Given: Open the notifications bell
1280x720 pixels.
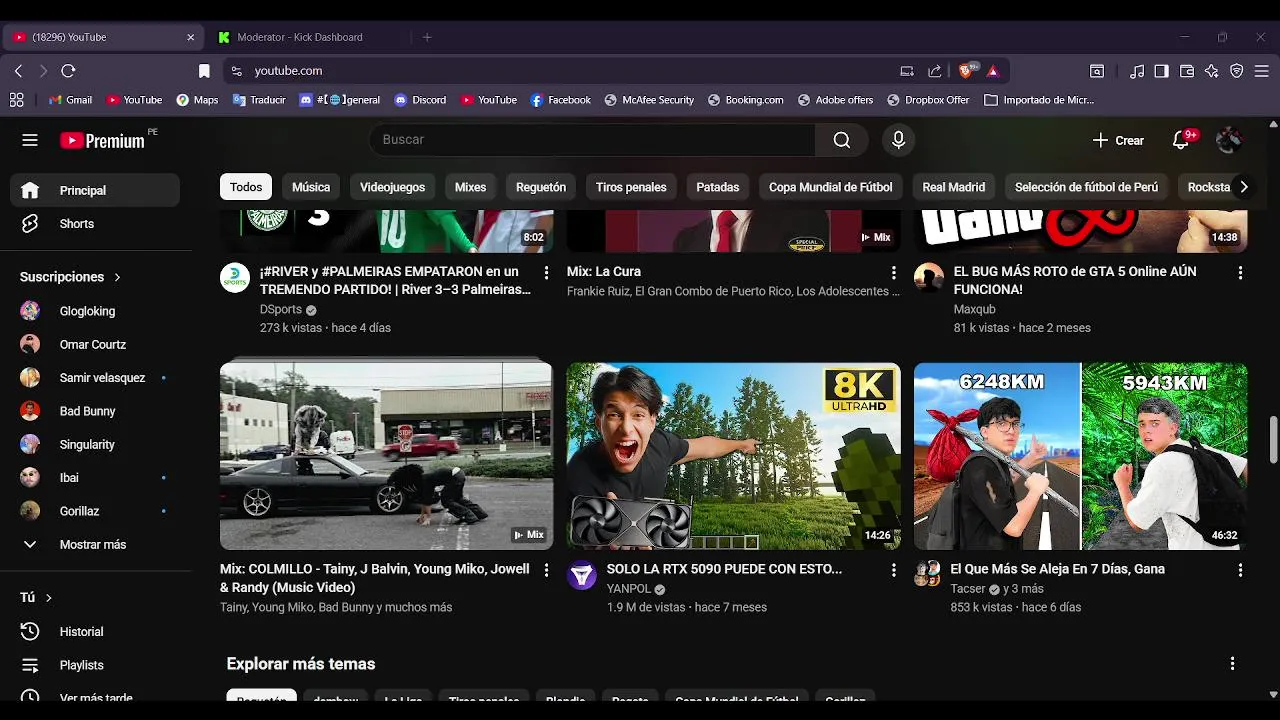Looking at the screenshot, I should 1181,140.
